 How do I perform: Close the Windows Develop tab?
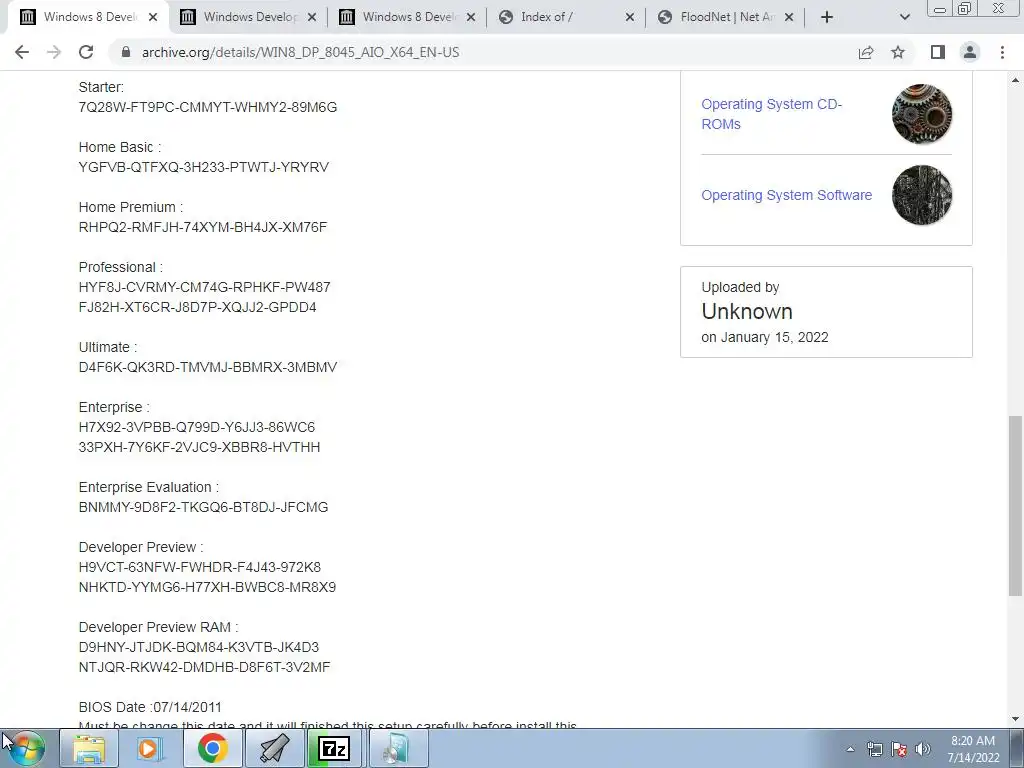coord(312,18)
